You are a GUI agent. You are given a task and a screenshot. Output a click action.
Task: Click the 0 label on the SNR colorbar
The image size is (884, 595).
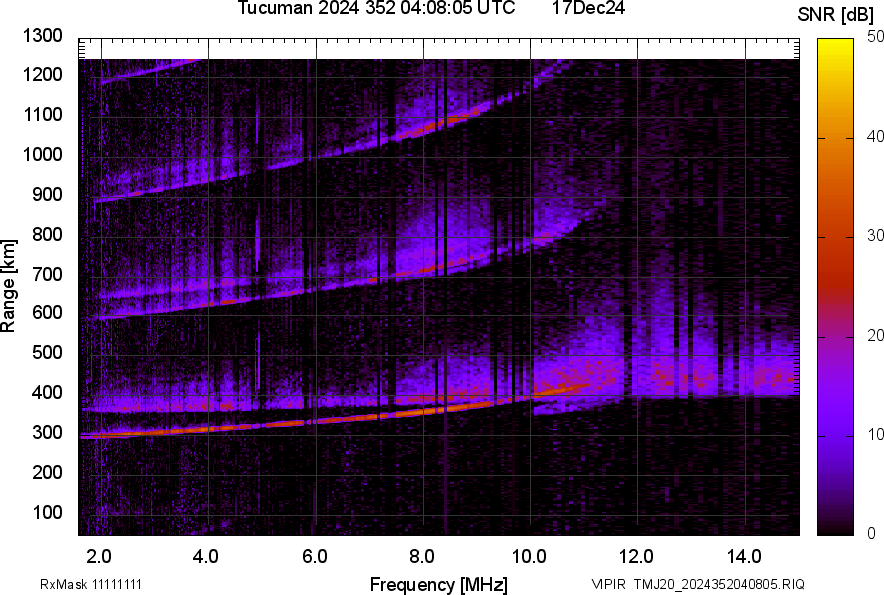pos(872,533)
